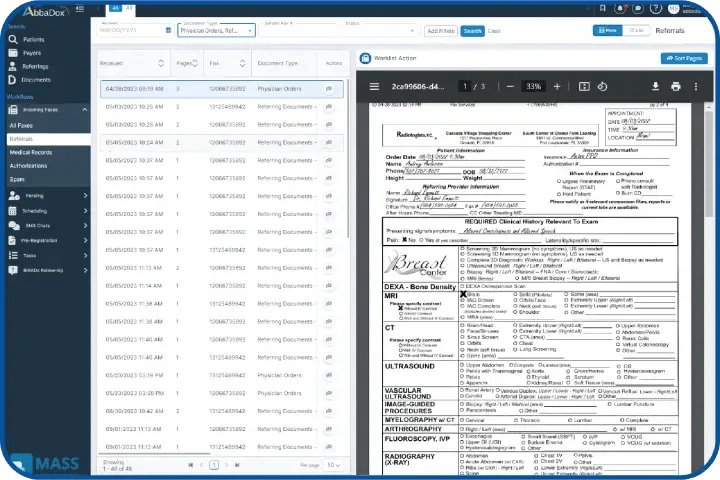Click the Fit to page icon
Image resolution: width=720 pixels, height=480 pixels.
tap(582, 86)
